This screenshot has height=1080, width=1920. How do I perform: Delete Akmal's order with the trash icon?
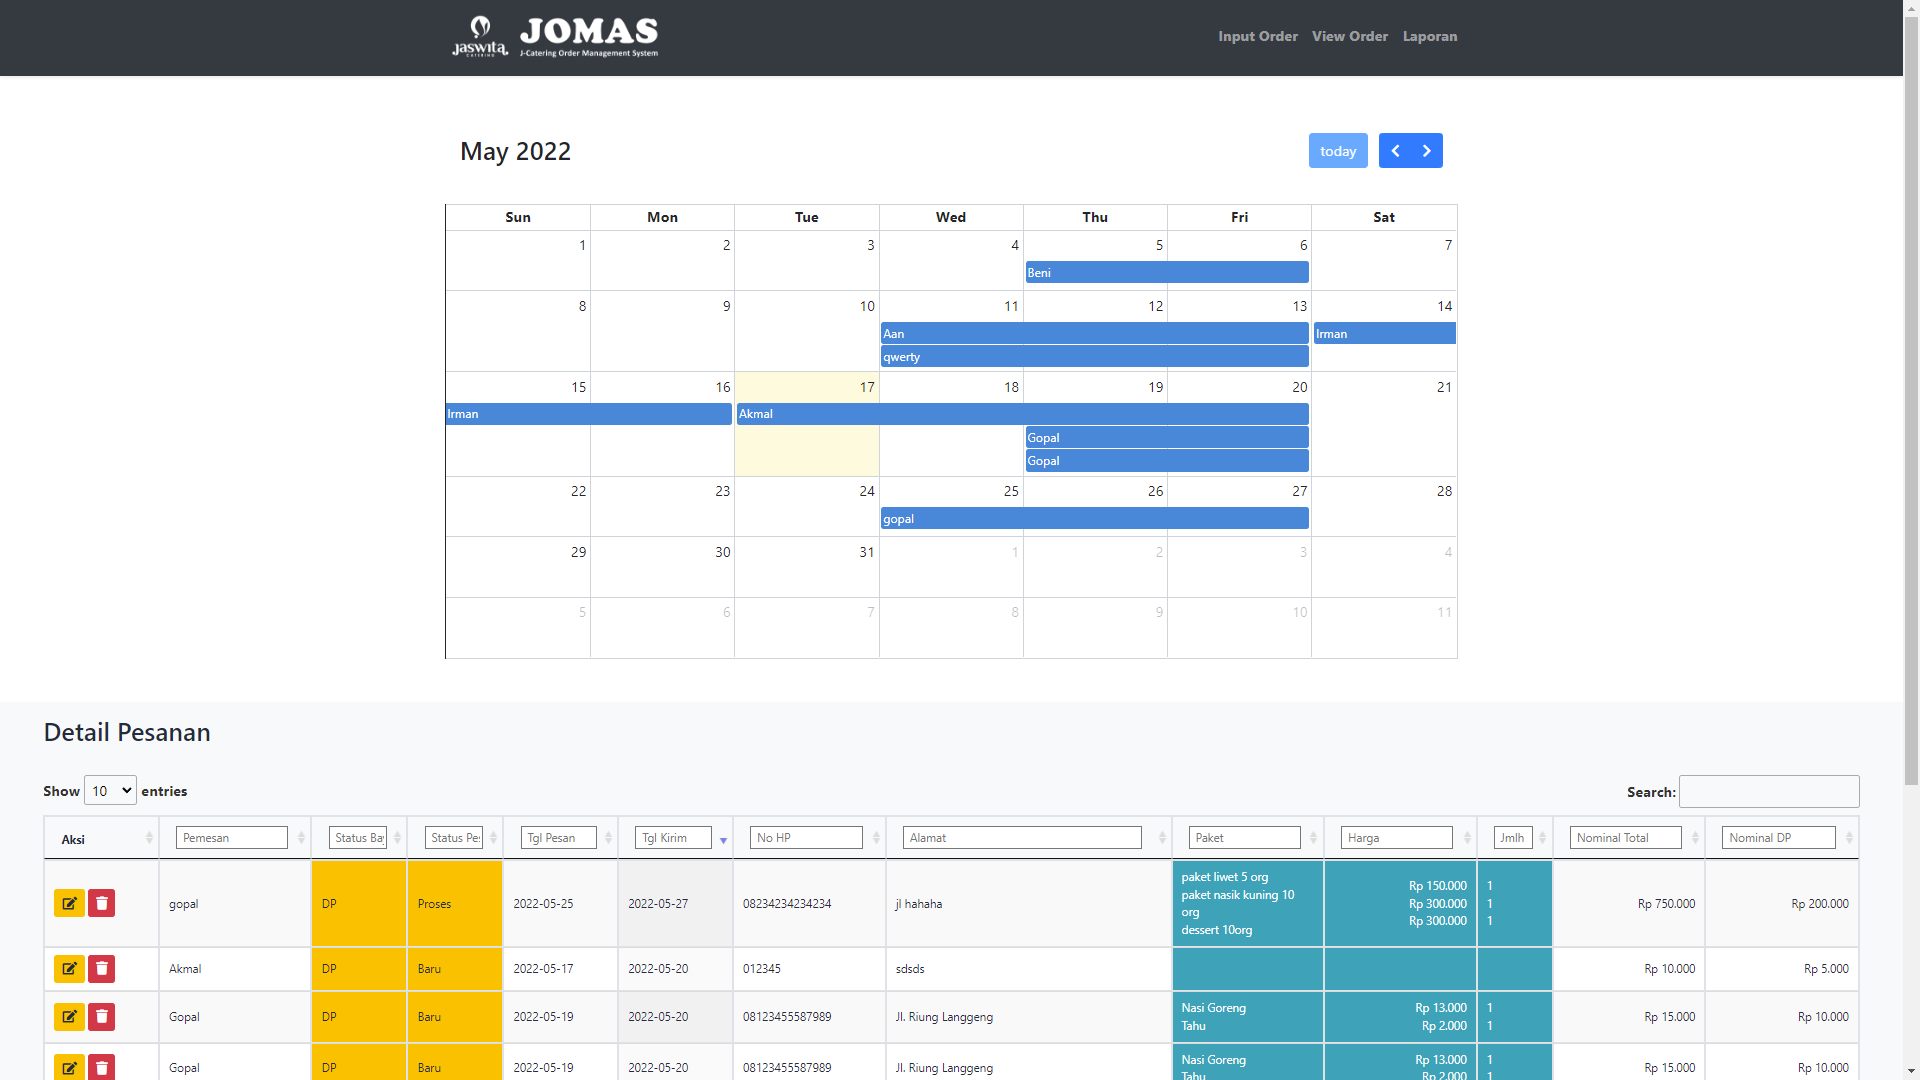pos(102,968)
